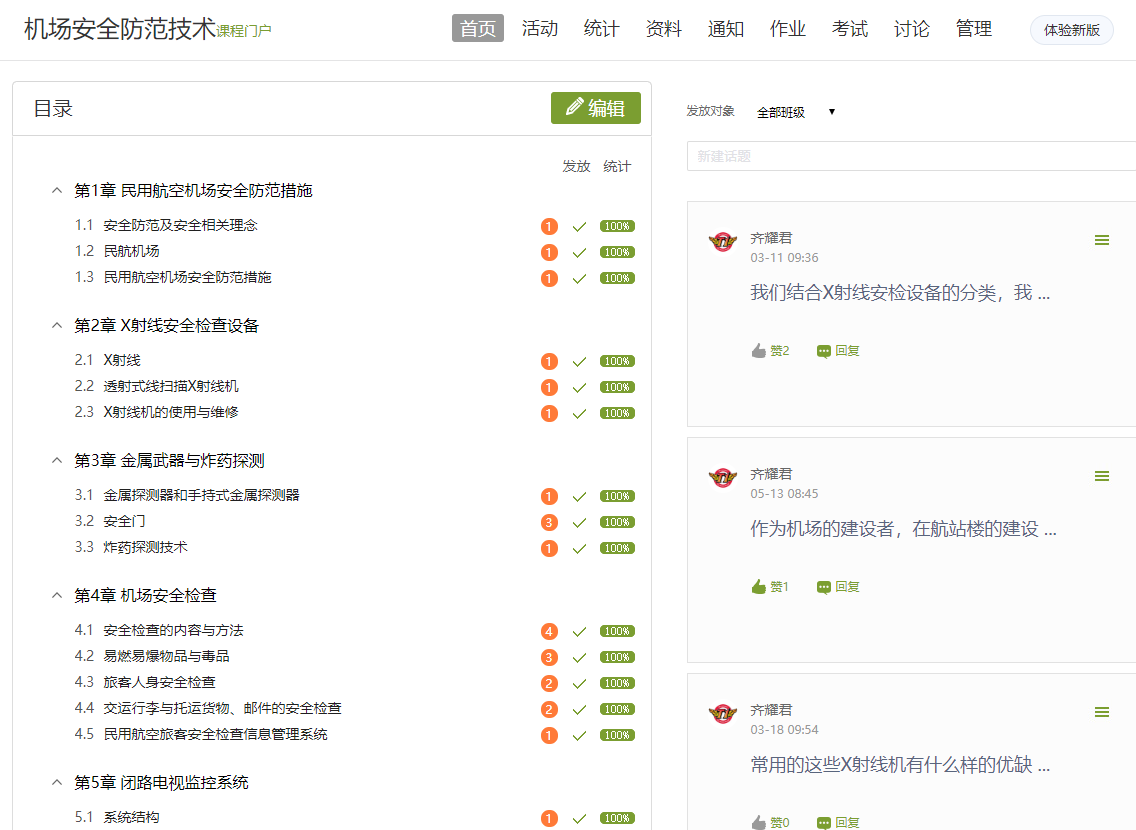Click the green checkmark for section 1.1
The width and height of the screenshot is (1136, 830).
[579, 226]
